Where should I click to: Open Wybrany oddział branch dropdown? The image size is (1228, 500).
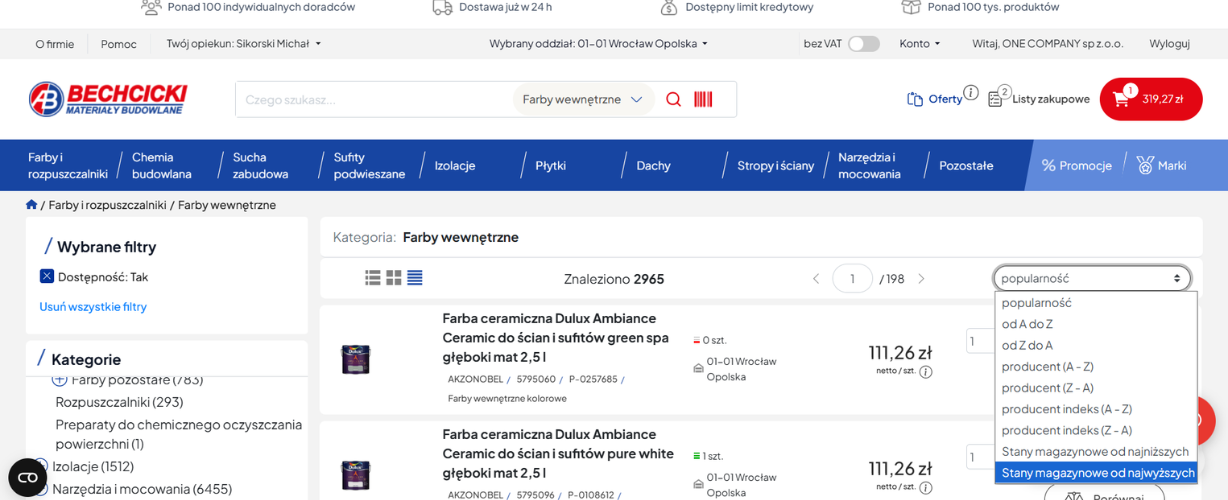pyautogui.click(x=598, y=44)
